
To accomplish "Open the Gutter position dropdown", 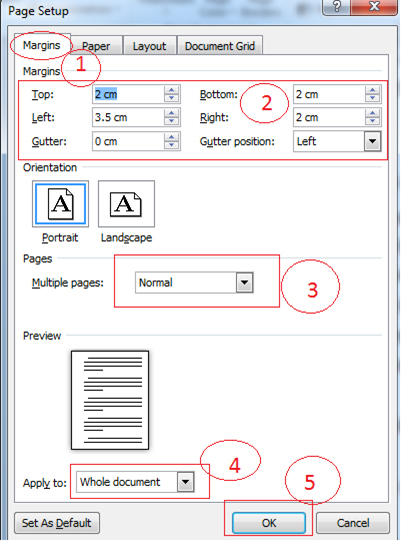I will (373, 141).
